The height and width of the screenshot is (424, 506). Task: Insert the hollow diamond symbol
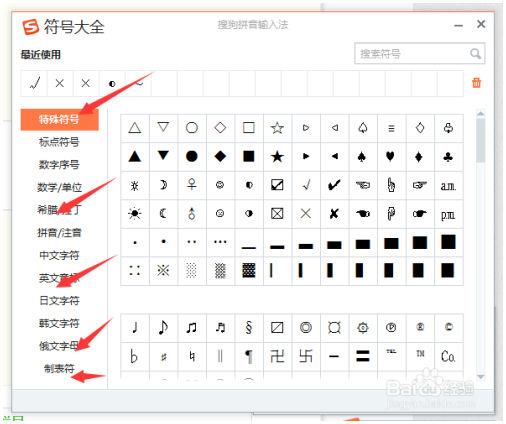[x=220, y=128]
